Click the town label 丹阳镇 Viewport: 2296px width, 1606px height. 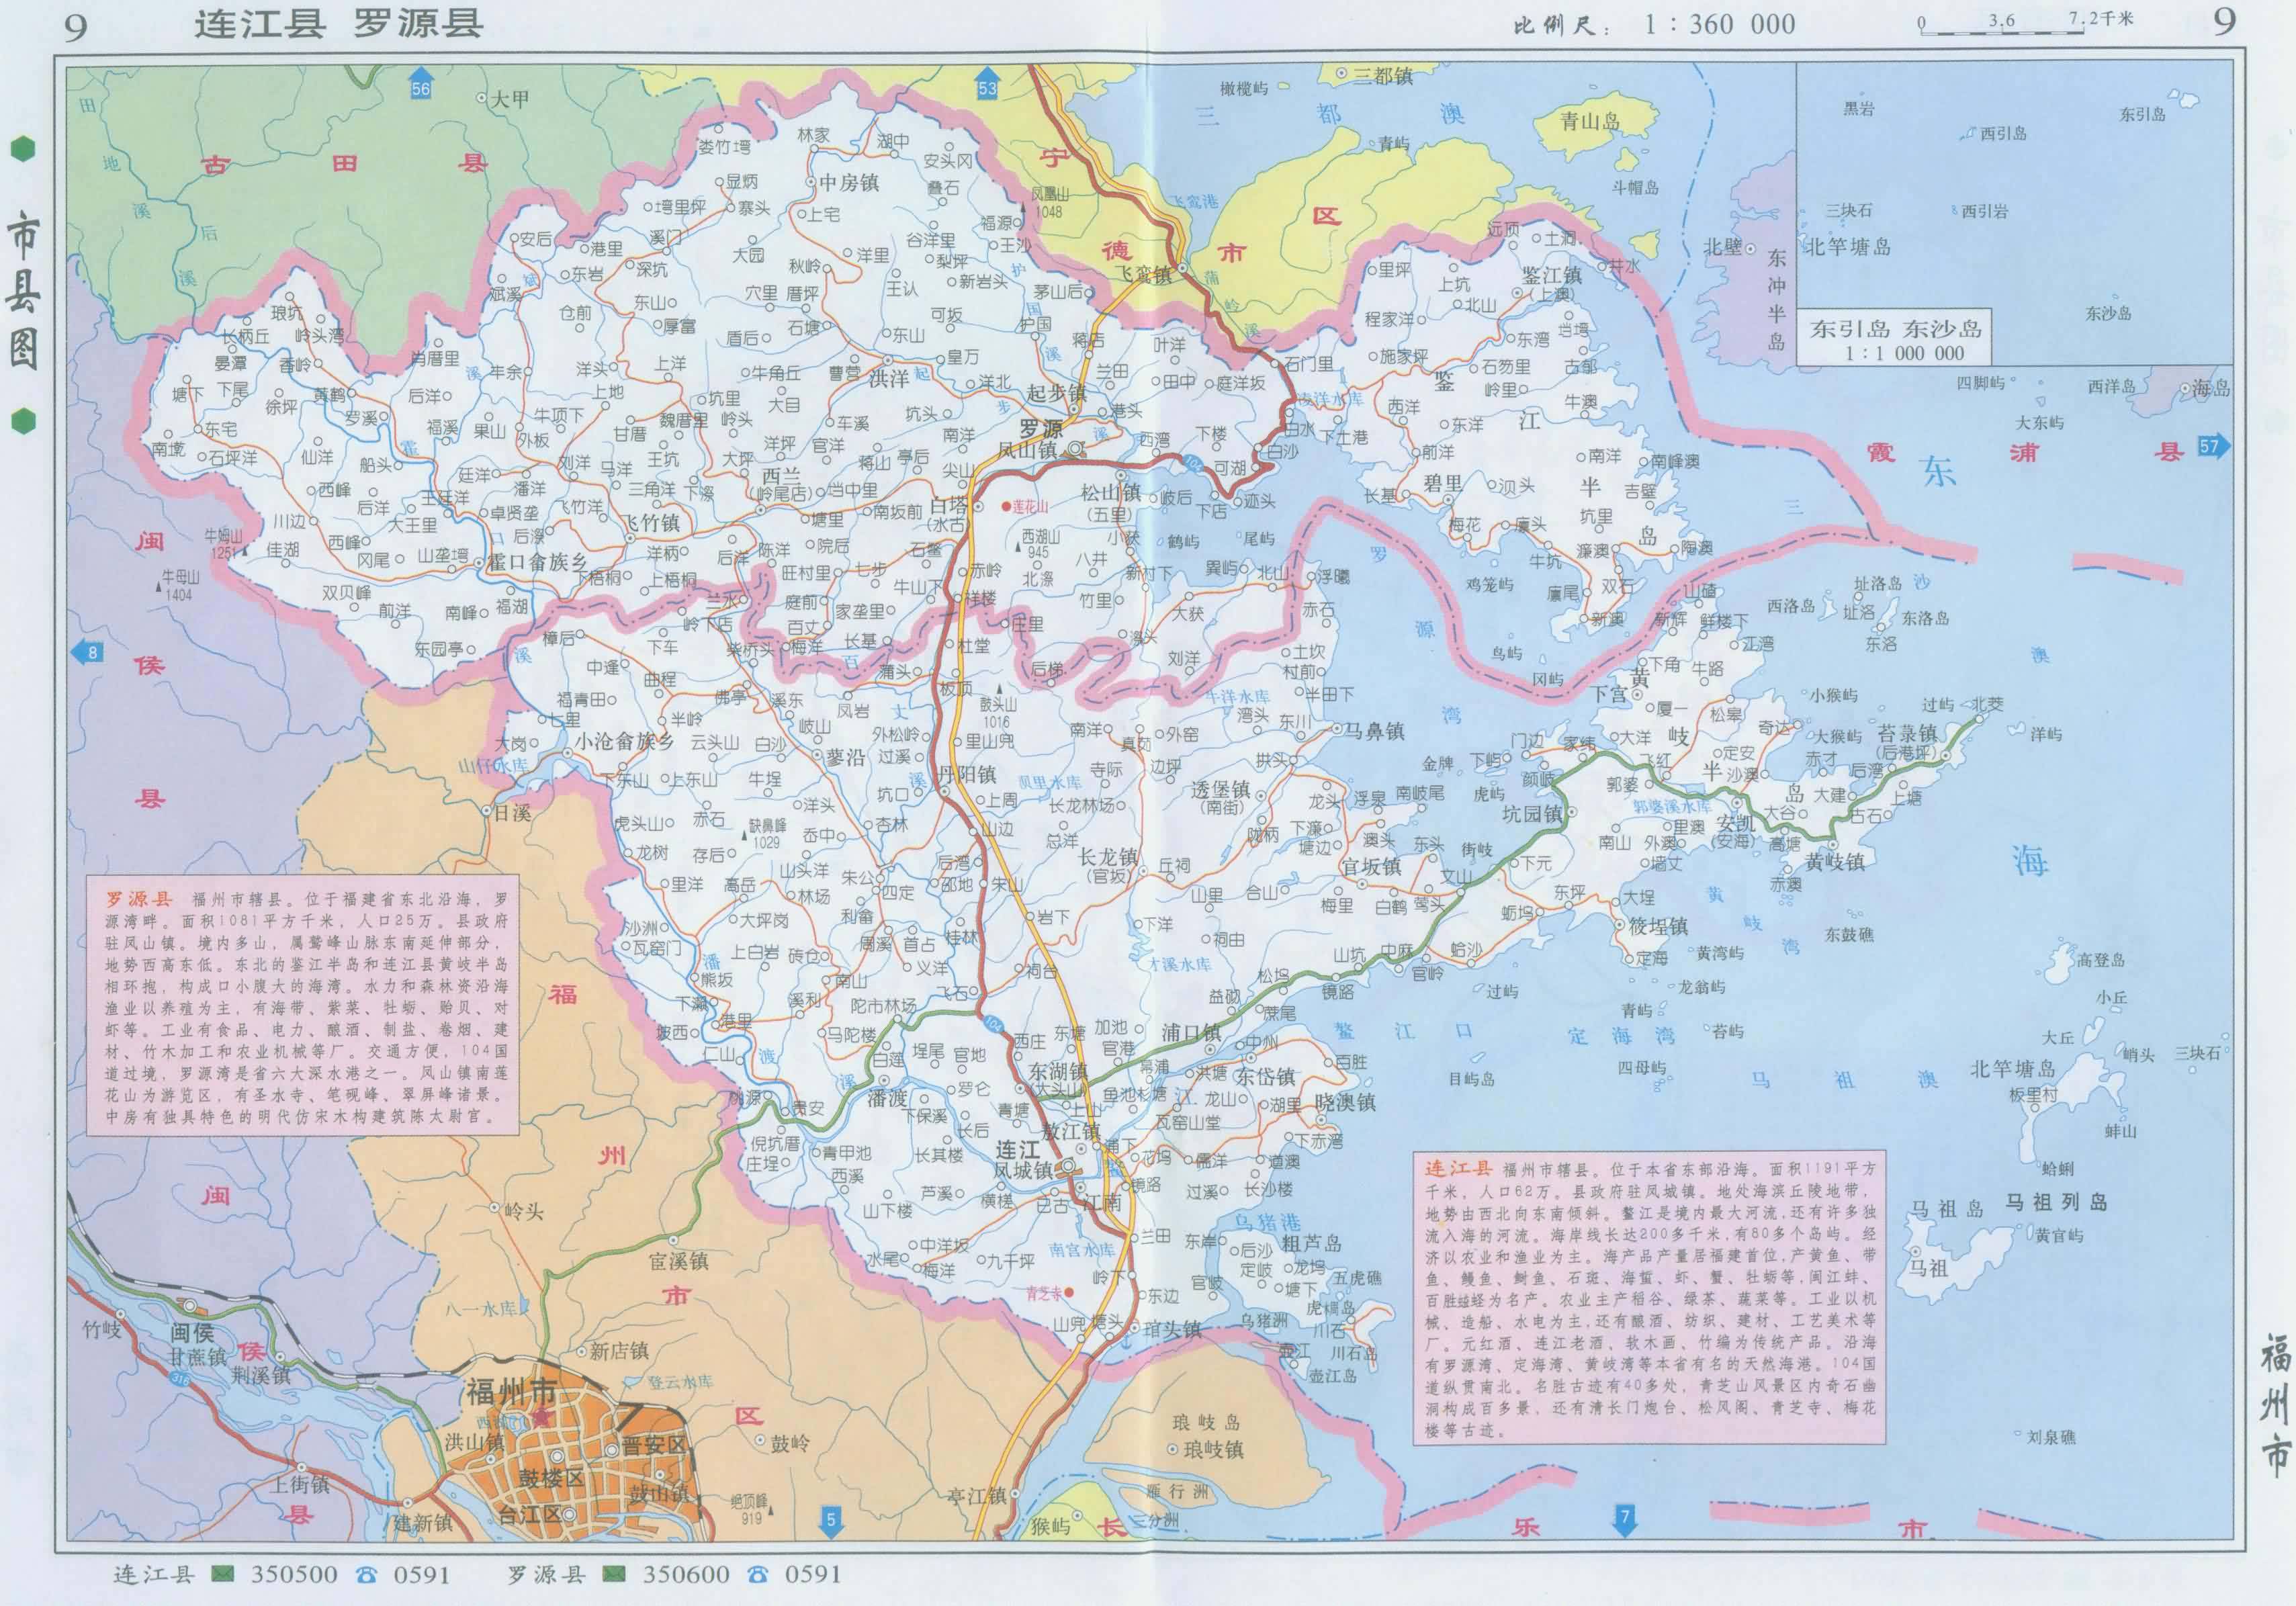point(966,774)
